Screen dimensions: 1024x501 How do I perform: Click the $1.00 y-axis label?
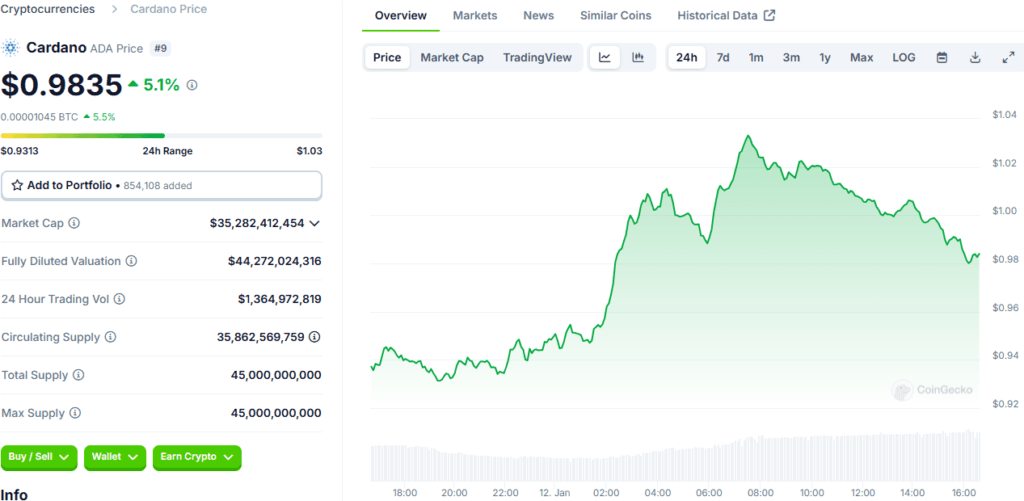pos(1002,211)
